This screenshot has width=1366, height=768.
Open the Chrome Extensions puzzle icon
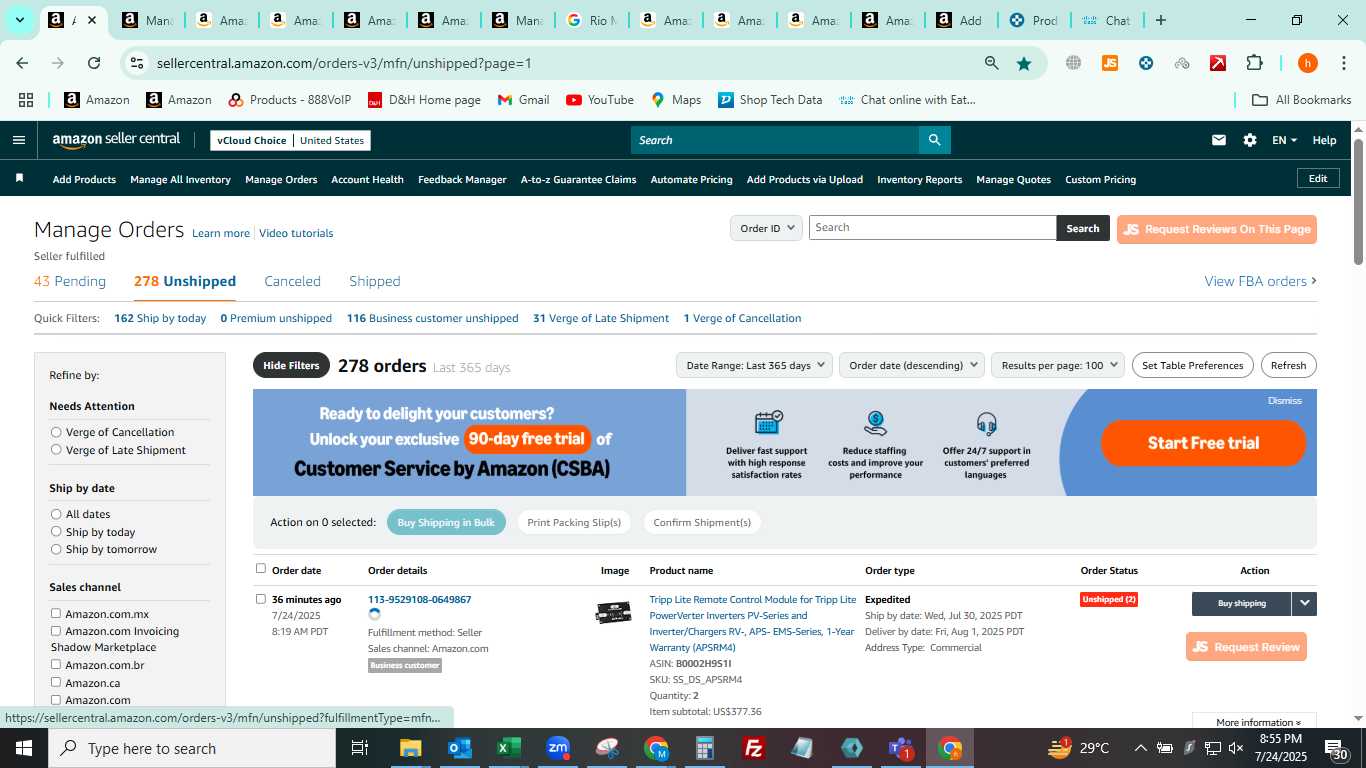(1254, 63)
